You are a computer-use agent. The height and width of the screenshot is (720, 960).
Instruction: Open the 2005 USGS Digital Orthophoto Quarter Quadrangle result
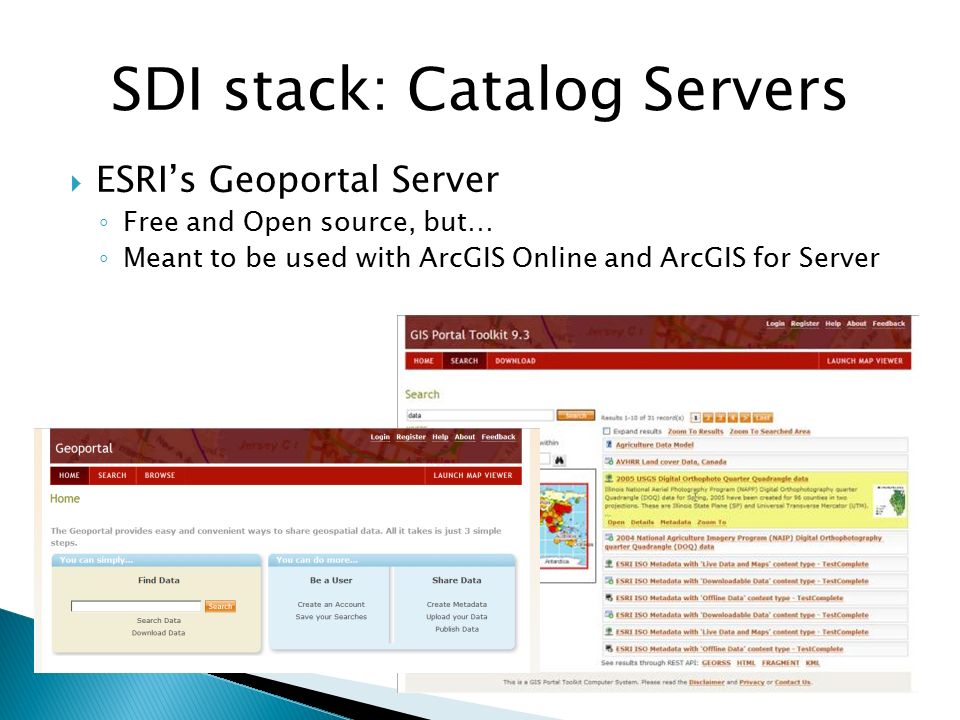712,479
